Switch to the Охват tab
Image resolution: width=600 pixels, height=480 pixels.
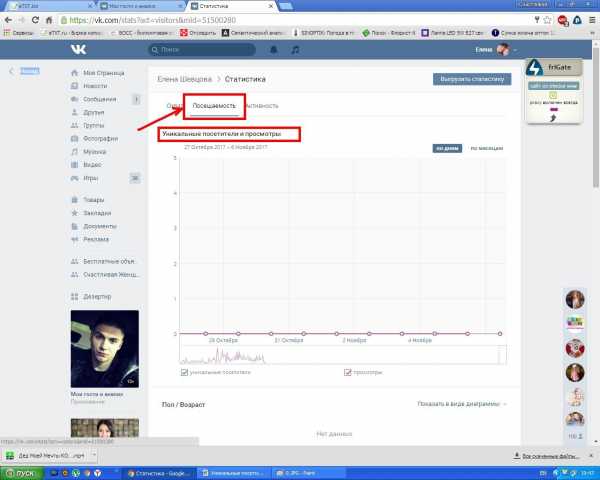173,106
